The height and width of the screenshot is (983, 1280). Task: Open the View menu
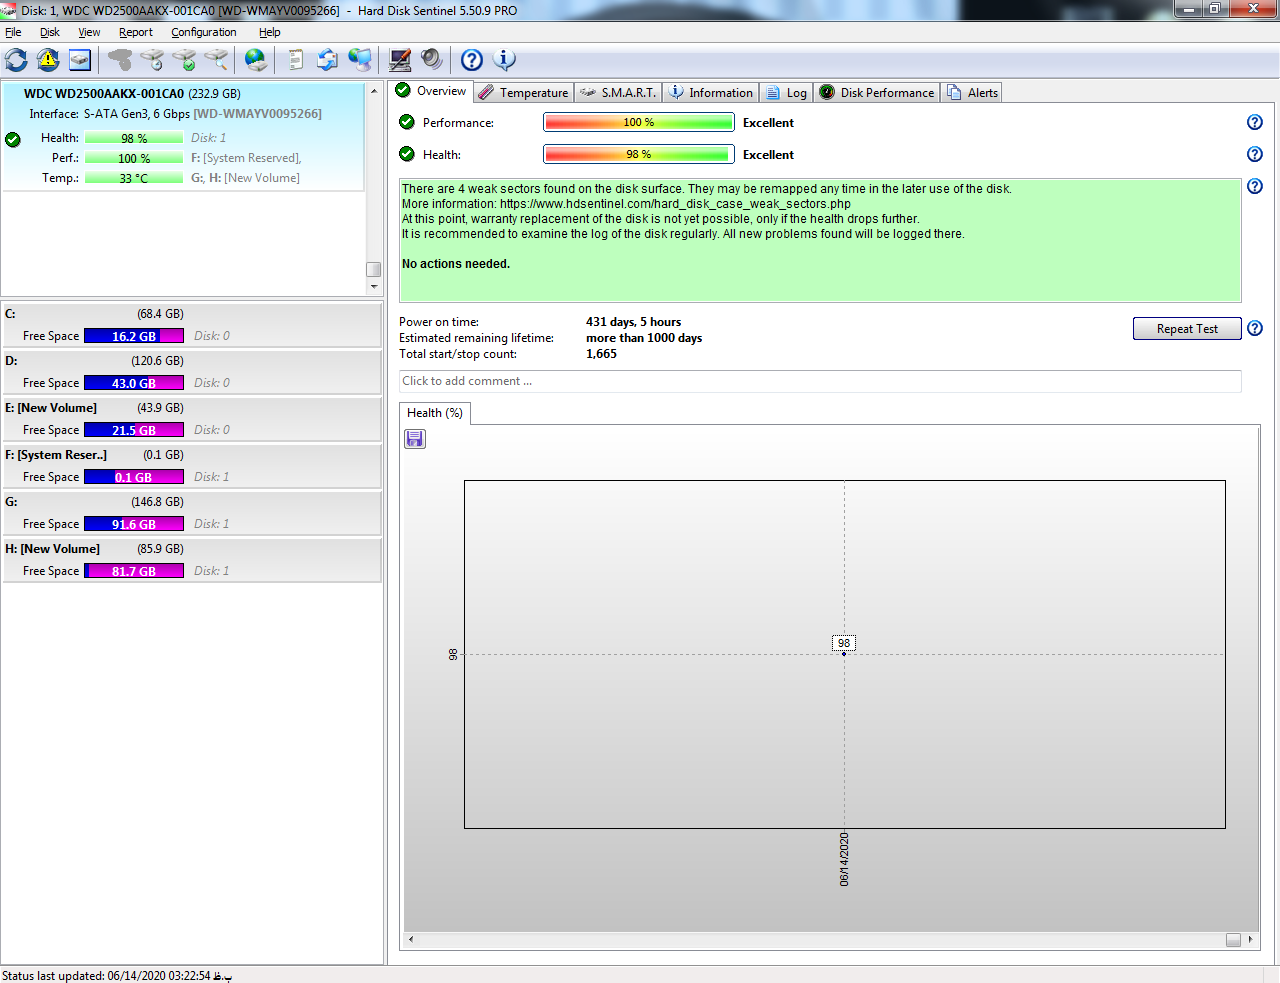tap(89, 32)
